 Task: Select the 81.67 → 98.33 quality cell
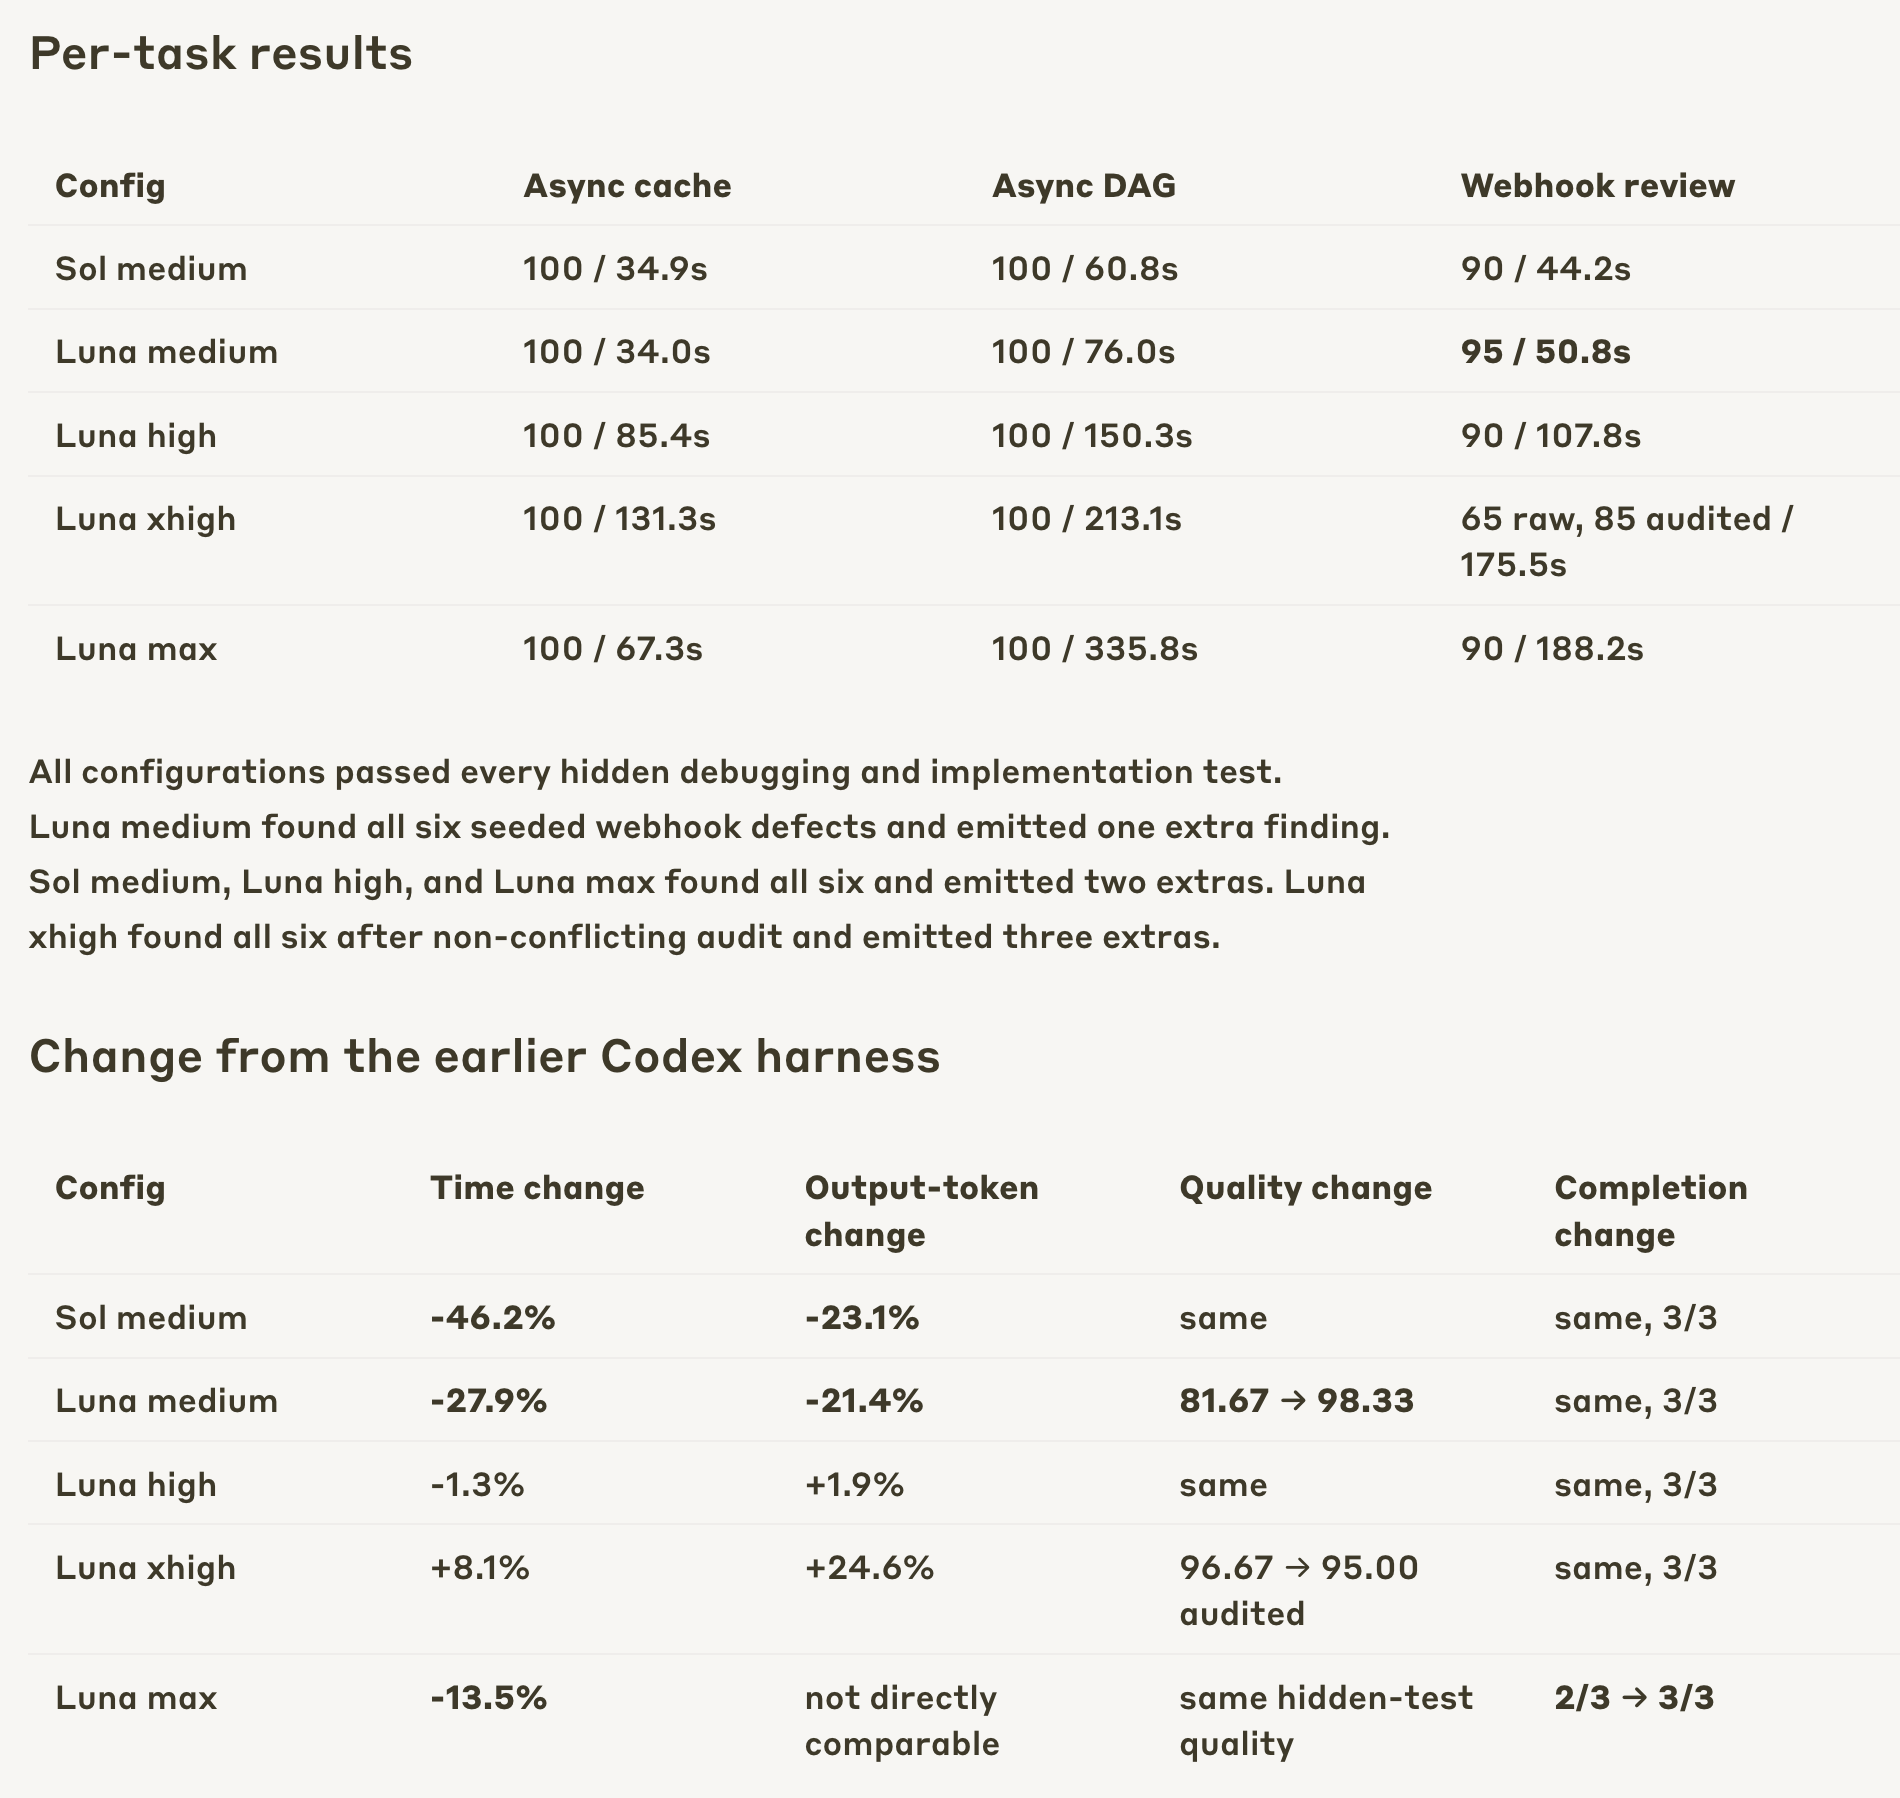tap(1296, 1400)
